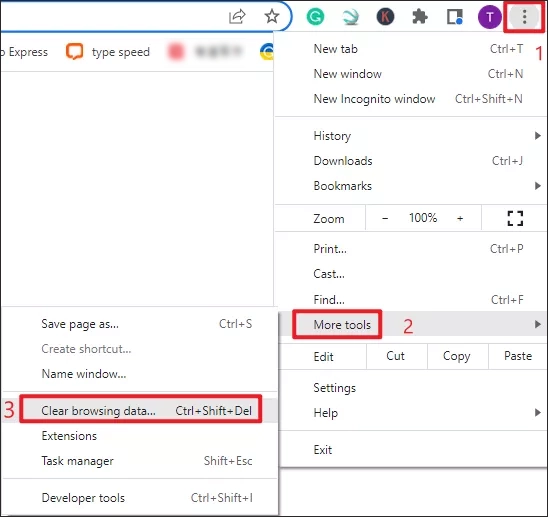Image resolution: width=548 pixels, height=517 pixels.
Task: Click the fullscreen zoom icon
Action: [515, 218]
